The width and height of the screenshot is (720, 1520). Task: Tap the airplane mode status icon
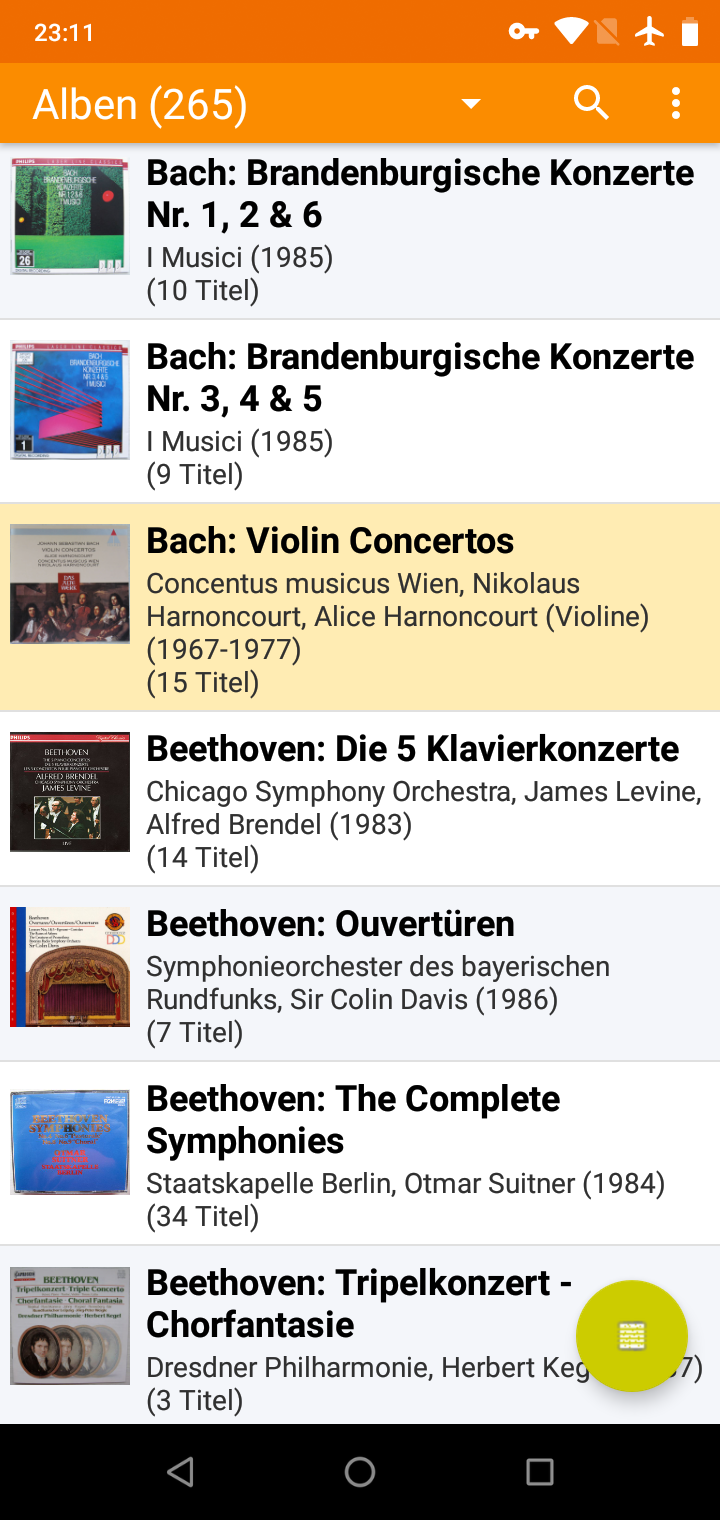pyautogui.click(x=650, y=32)
